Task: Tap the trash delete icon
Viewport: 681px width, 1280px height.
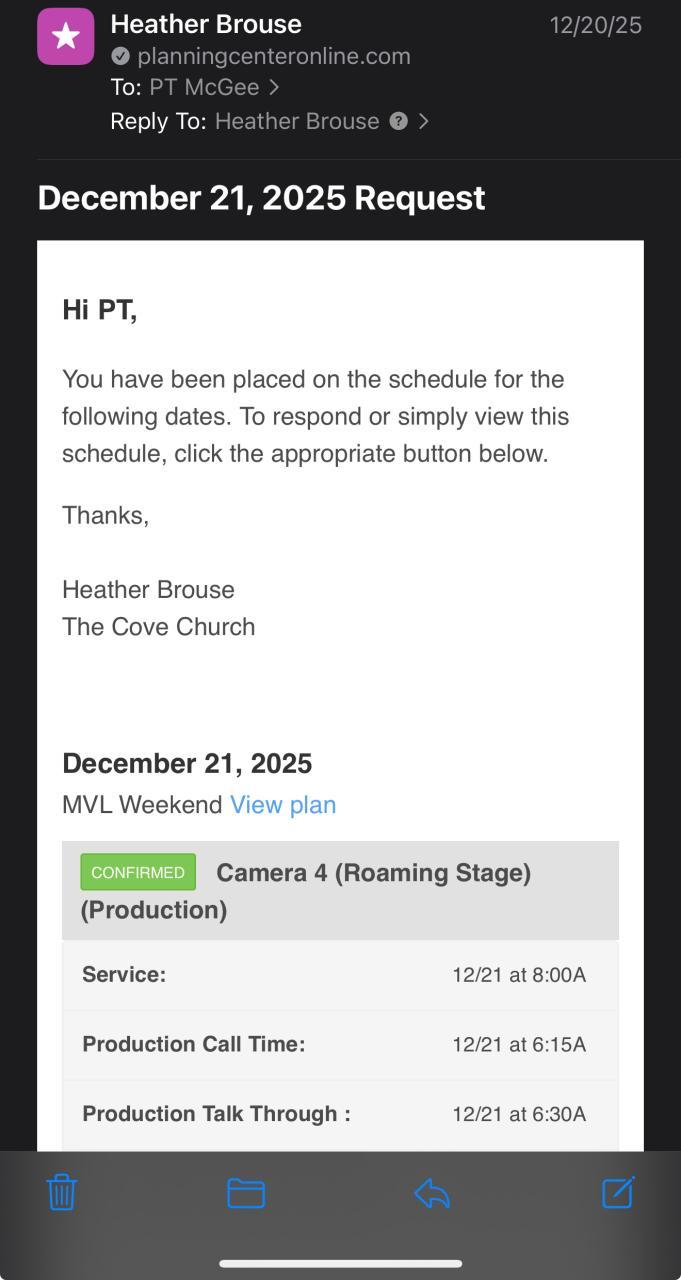Action: click(x=62, y=1192)
